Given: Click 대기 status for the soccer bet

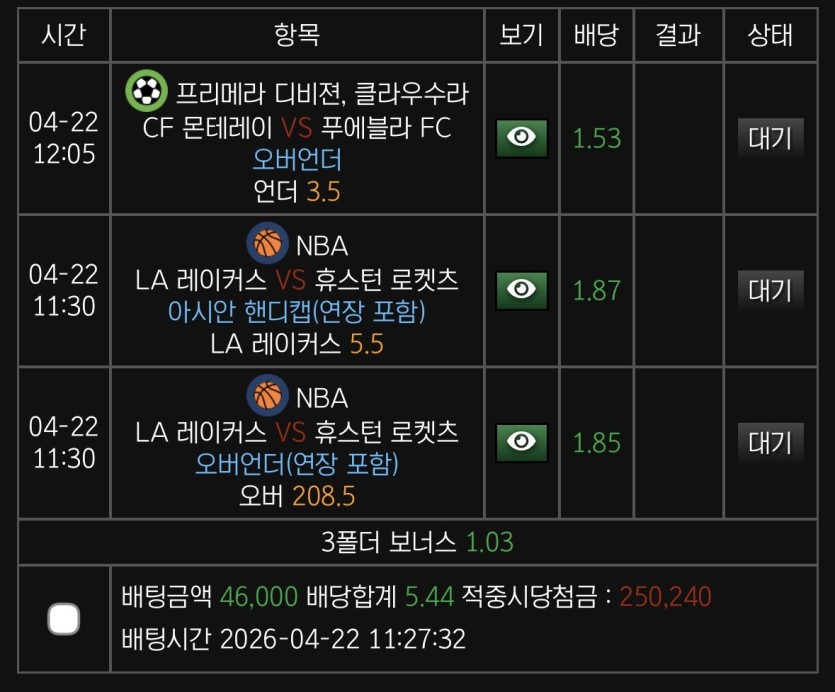Looking at the screenshot, I should (770, 138).
